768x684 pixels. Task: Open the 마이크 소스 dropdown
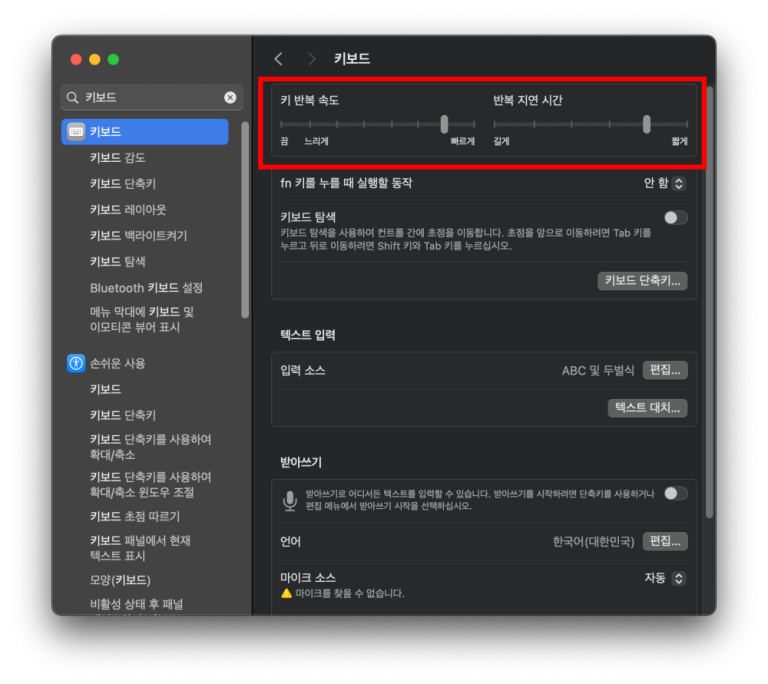click(665, 578)
